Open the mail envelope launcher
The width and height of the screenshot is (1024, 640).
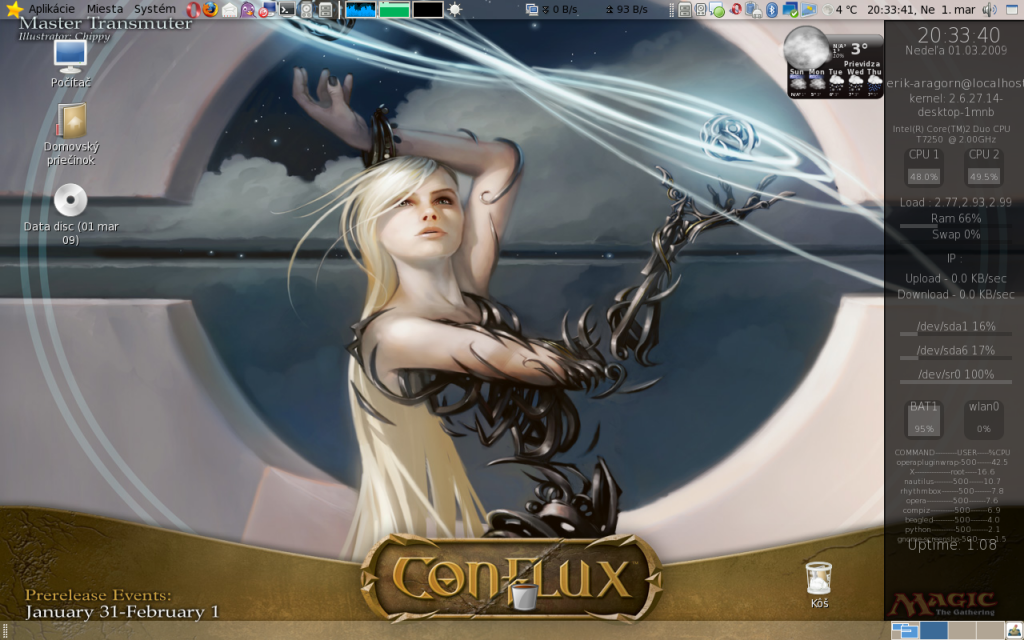pyautogui.click(x=229, y=9)
